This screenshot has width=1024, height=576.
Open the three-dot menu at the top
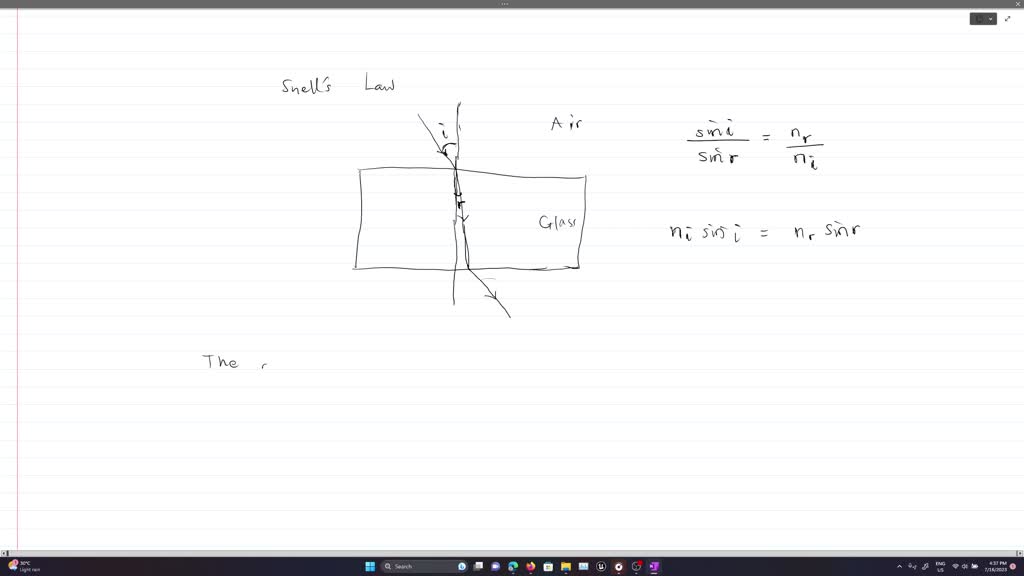pyautogui.click(x=503, y=4)
